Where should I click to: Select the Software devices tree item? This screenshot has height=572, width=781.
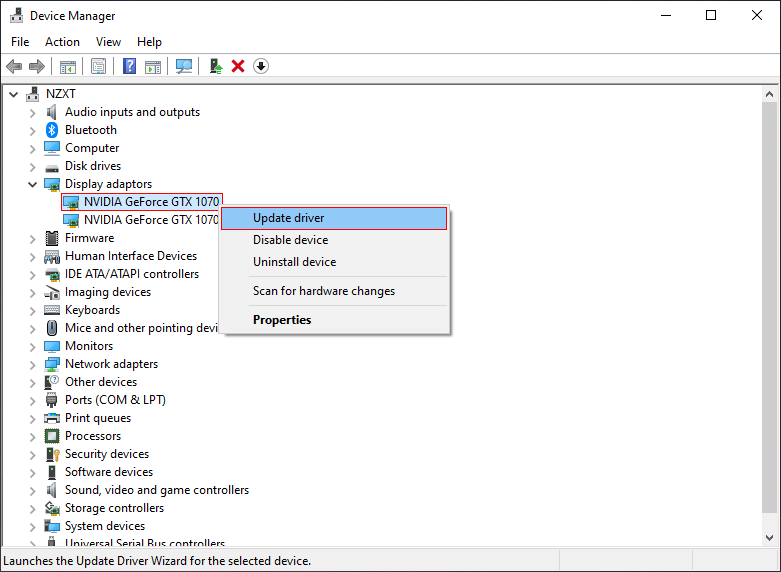point(109,472)
